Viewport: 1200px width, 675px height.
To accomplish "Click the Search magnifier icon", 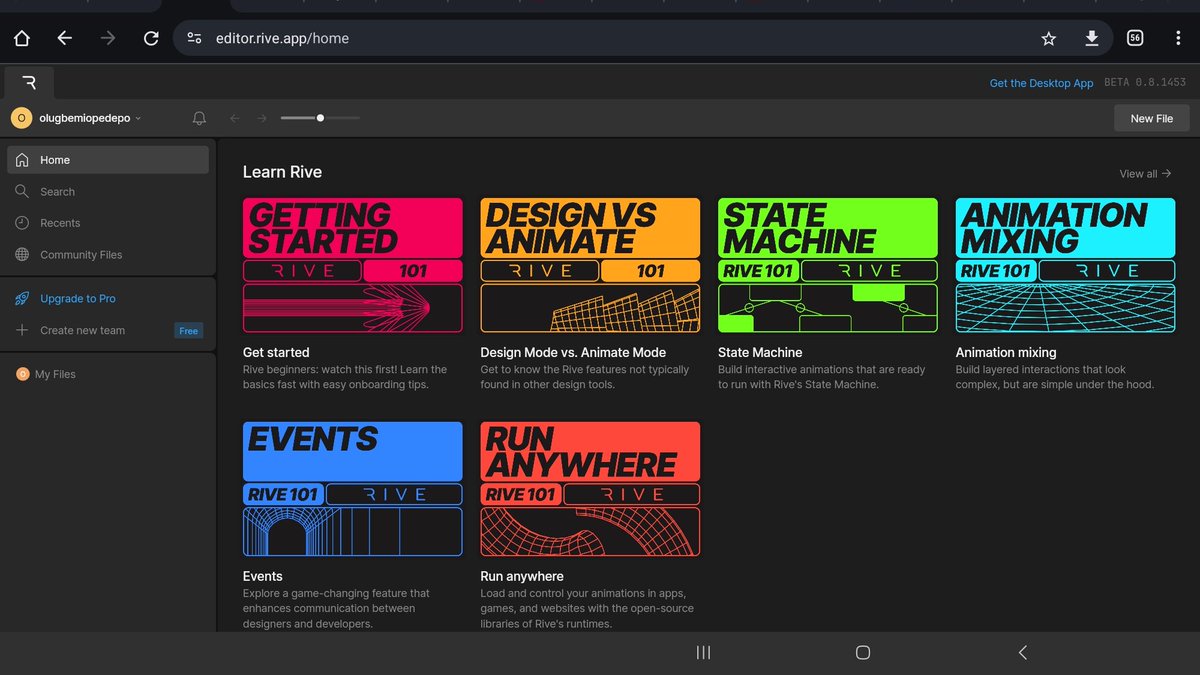I will pos(22,191).
